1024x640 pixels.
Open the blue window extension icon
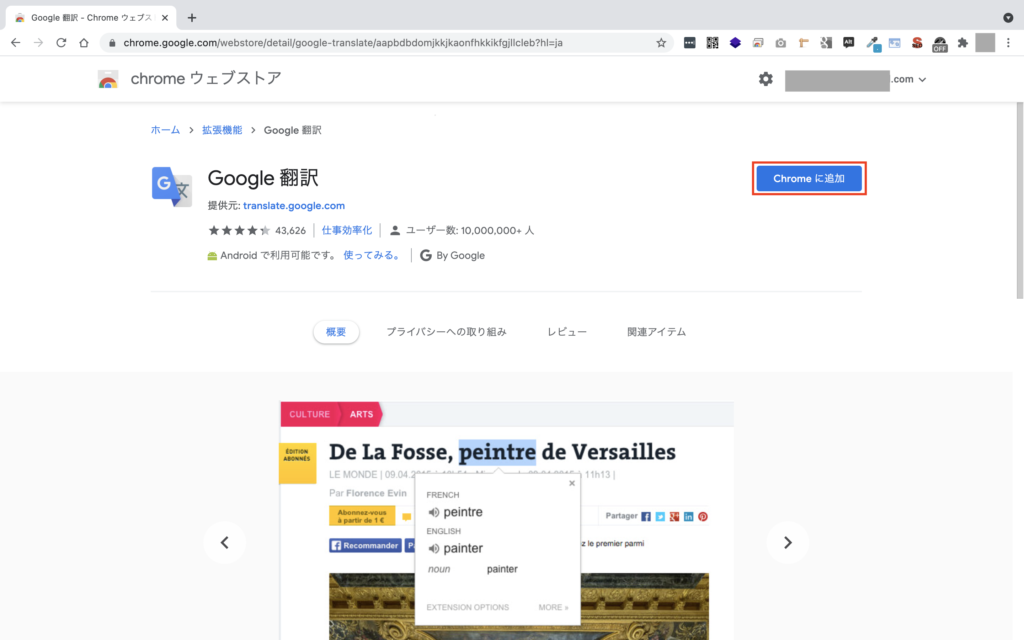(895, 42)
